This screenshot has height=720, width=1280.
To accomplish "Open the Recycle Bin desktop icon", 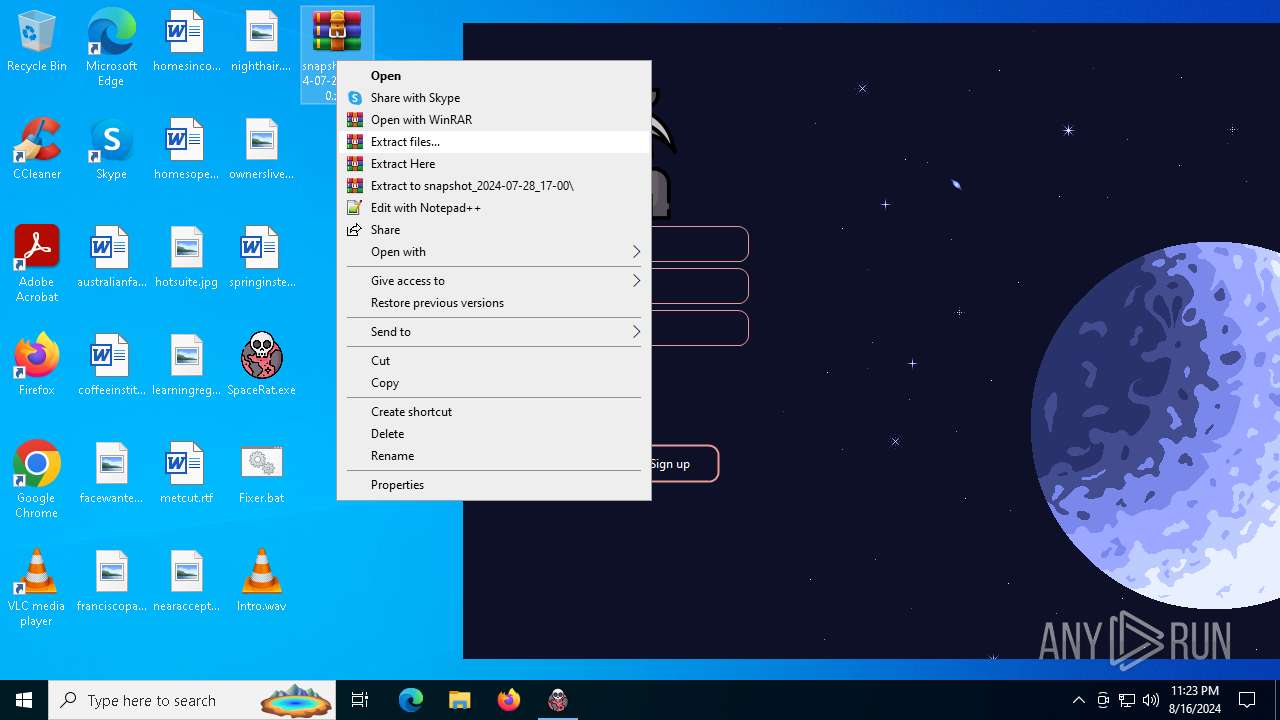I will click(37, 42).
